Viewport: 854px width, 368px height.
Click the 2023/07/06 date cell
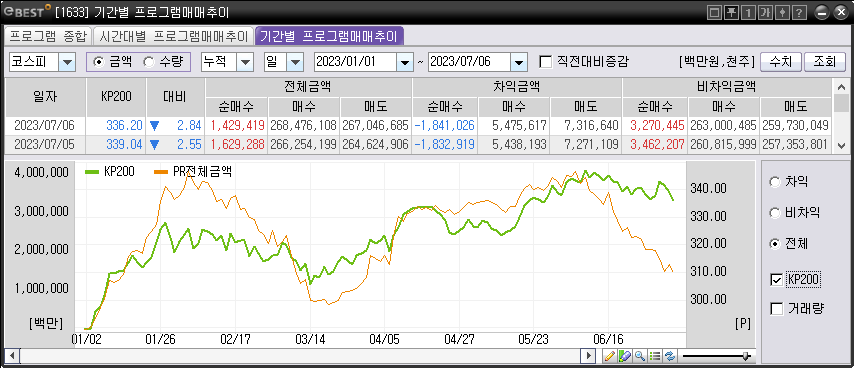coord(45,126)
